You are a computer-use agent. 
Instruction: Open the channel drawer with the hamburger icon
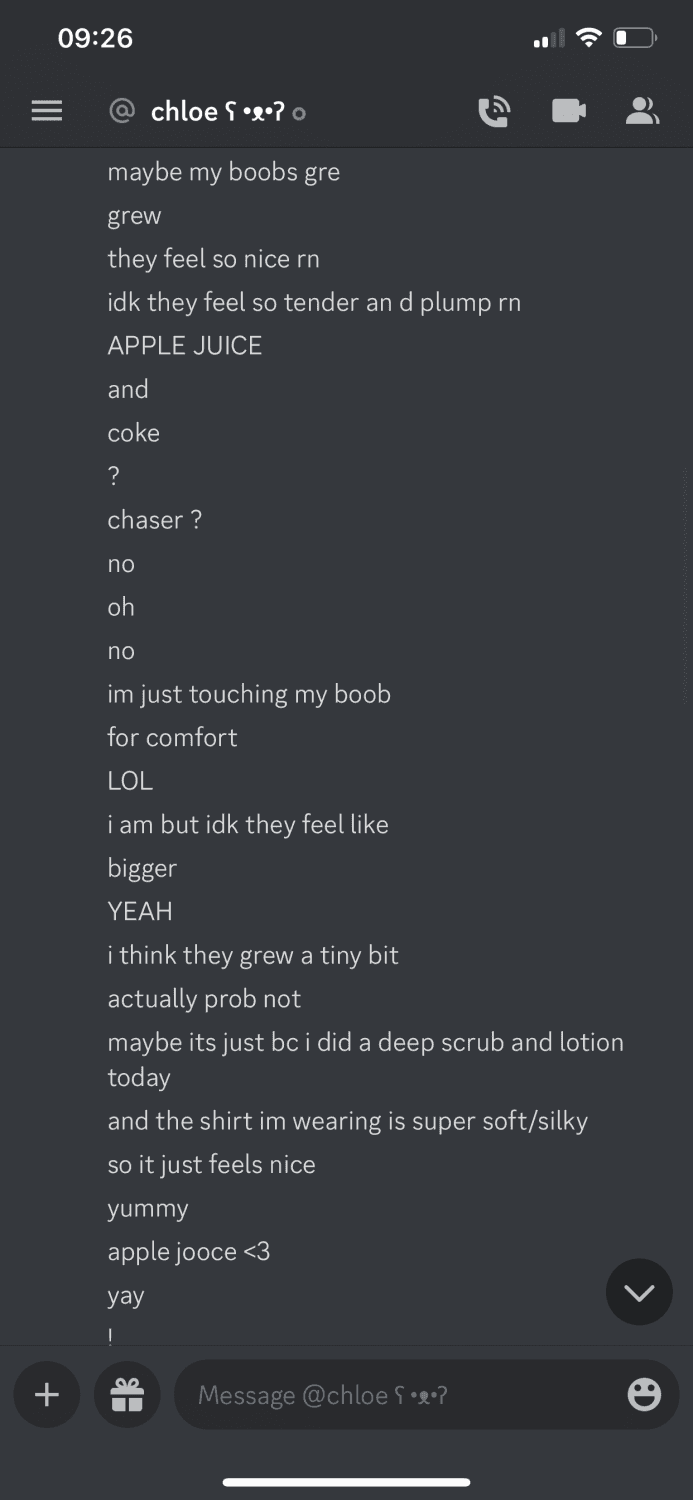(x=46, y=111)
